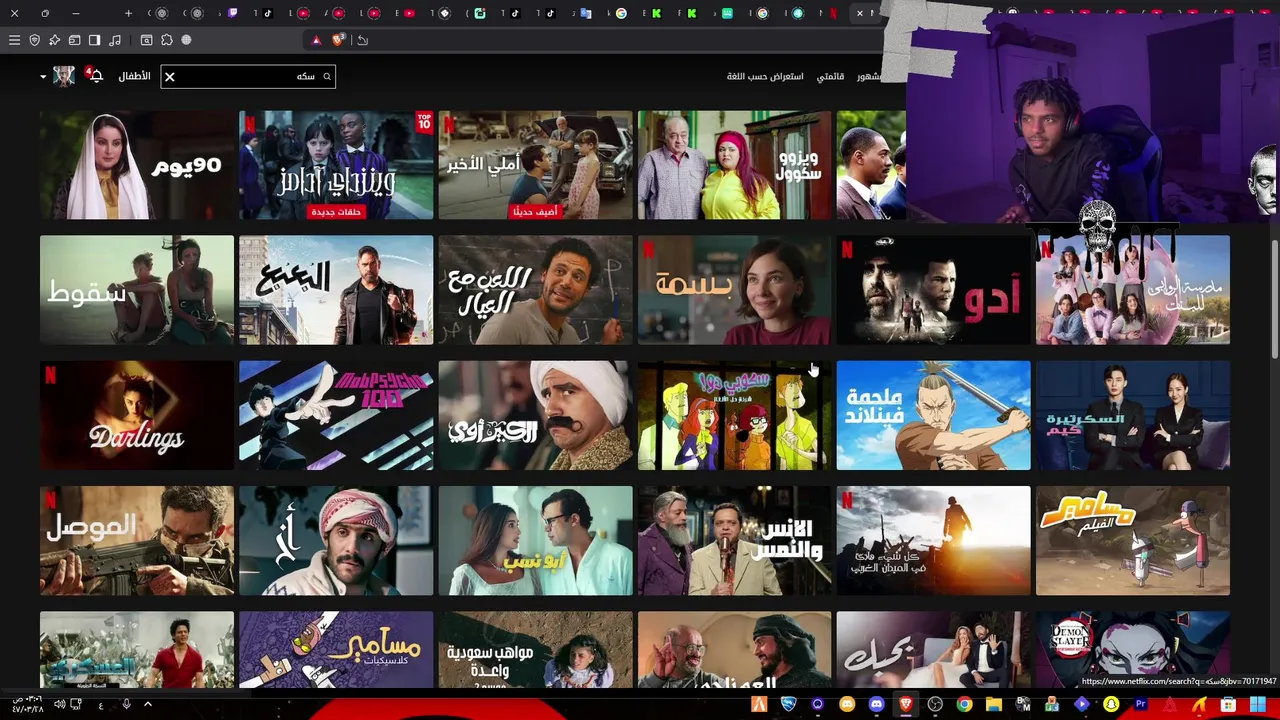
Task: Click the page search toolbar icon
Action: 146,40
